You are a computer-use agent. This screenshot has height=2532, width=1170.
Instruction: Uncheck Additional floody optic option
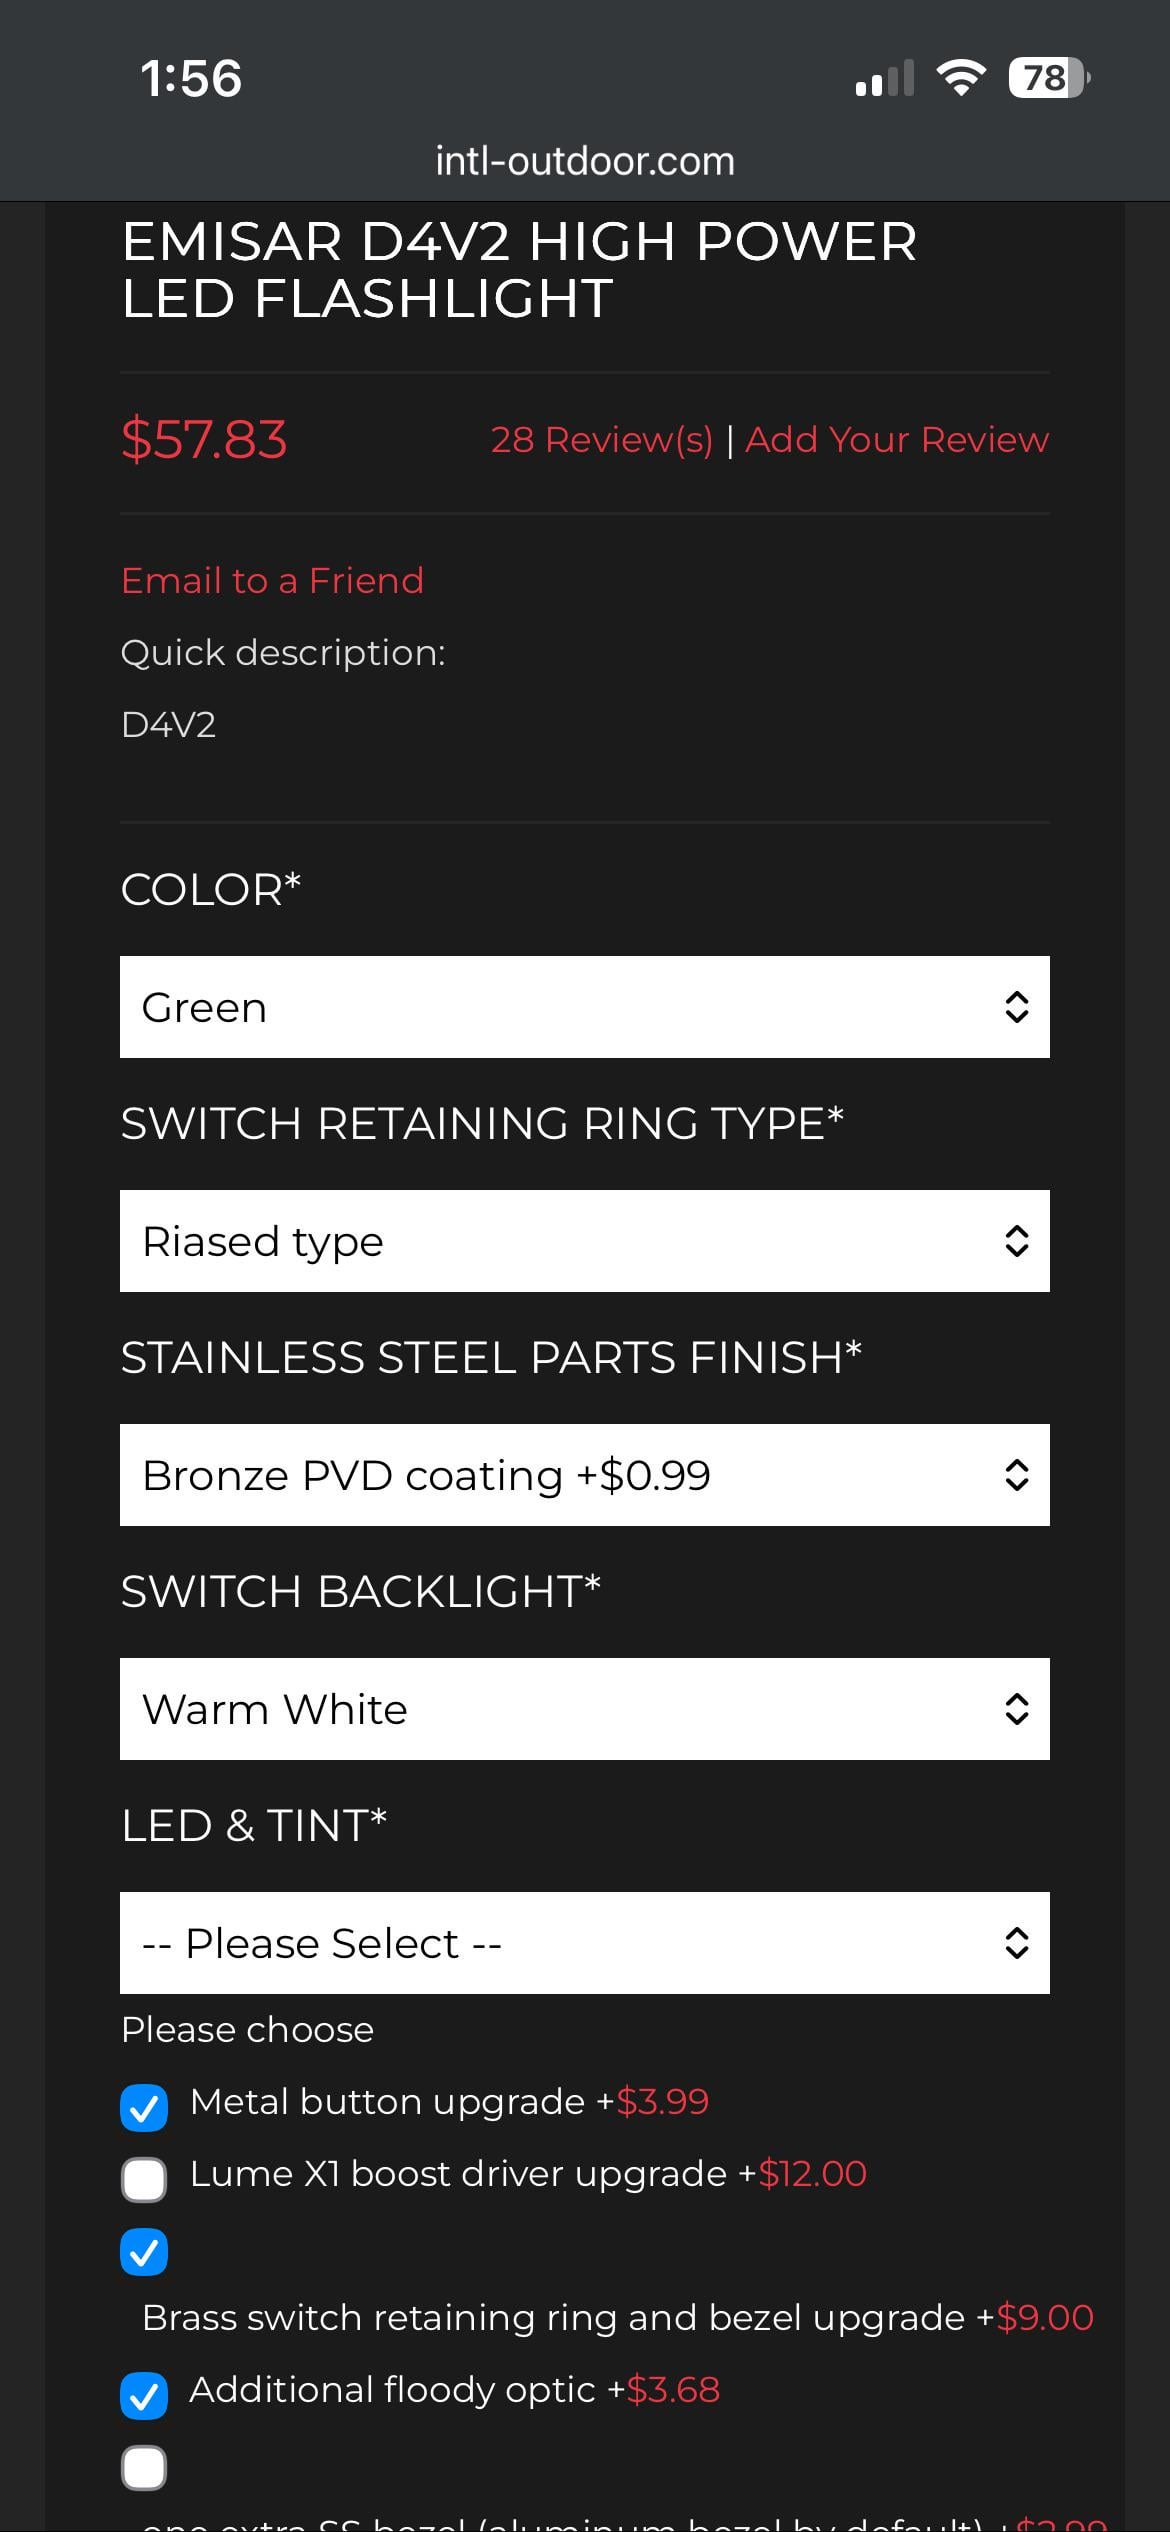[144, 2396]
